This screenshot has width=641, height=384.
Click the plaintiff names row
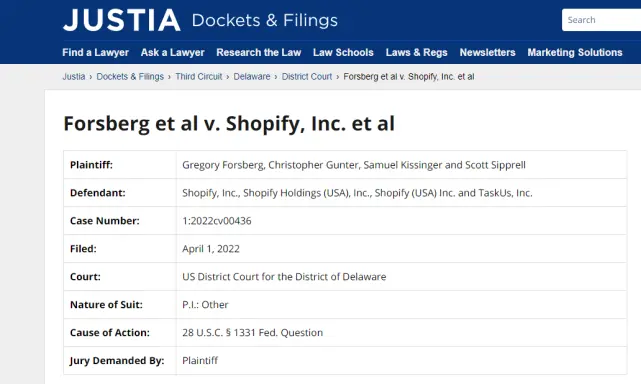click(345, 165)
